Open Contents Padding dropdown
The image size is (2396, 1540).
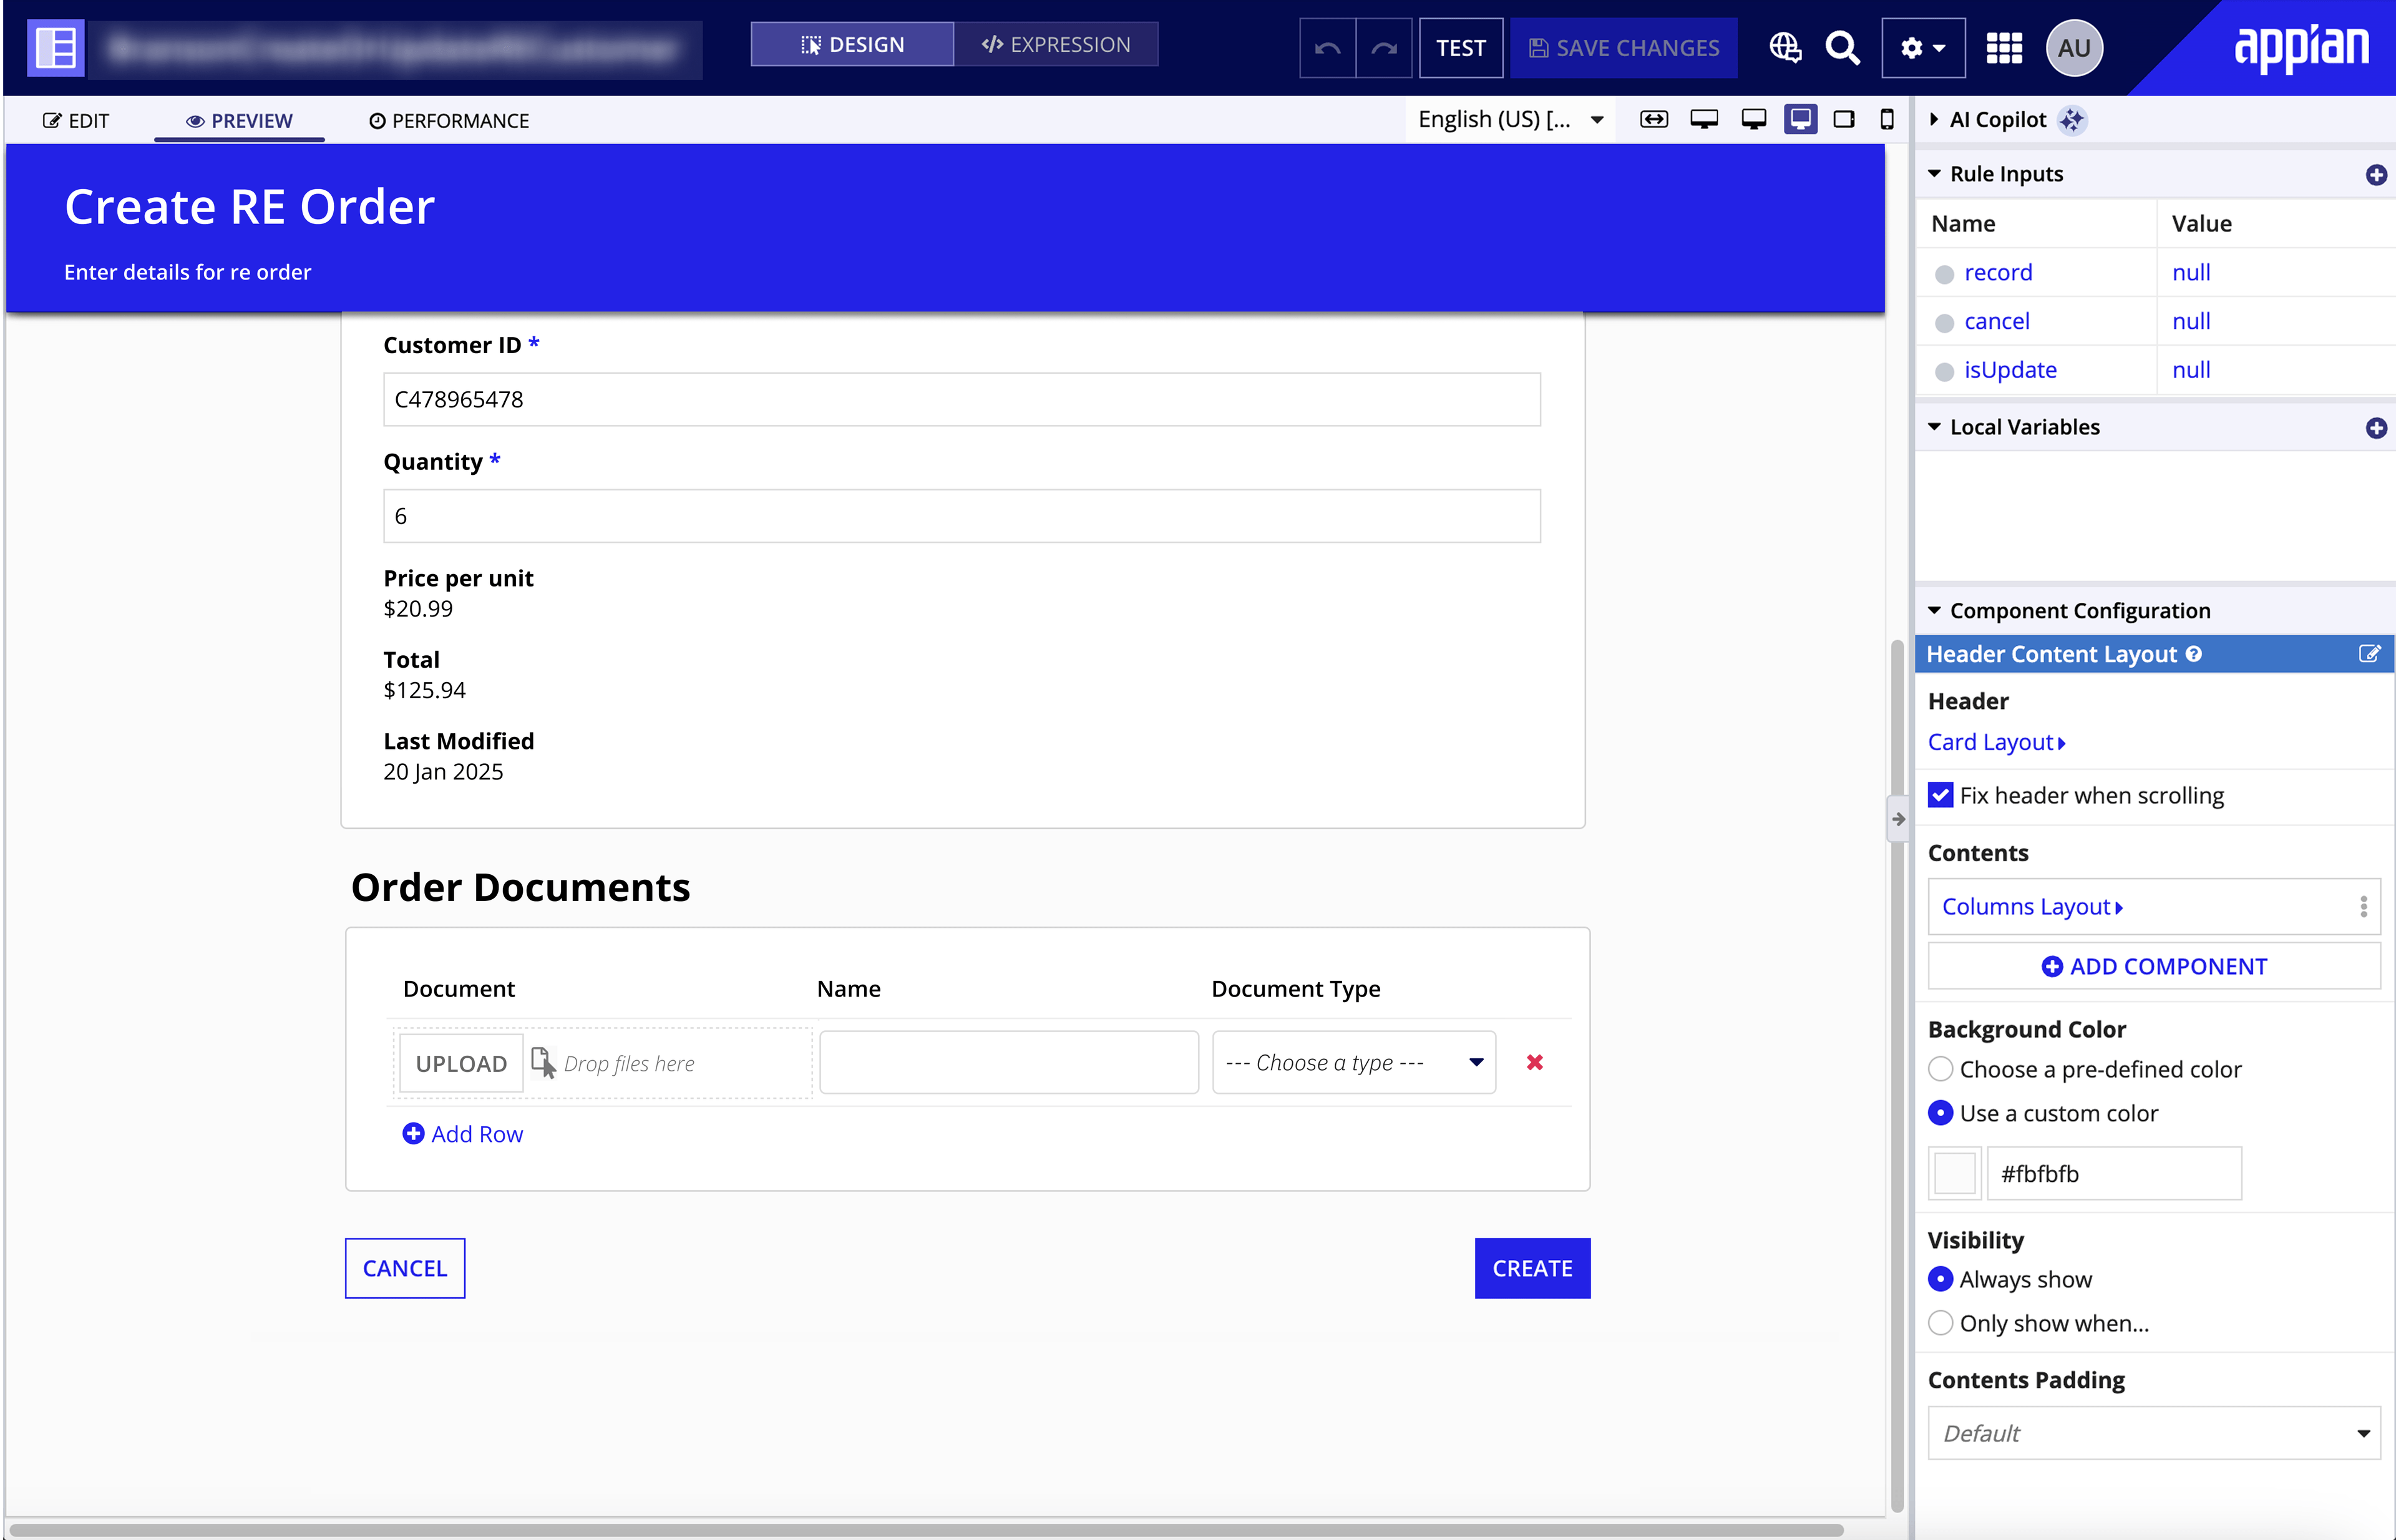2154,1433
